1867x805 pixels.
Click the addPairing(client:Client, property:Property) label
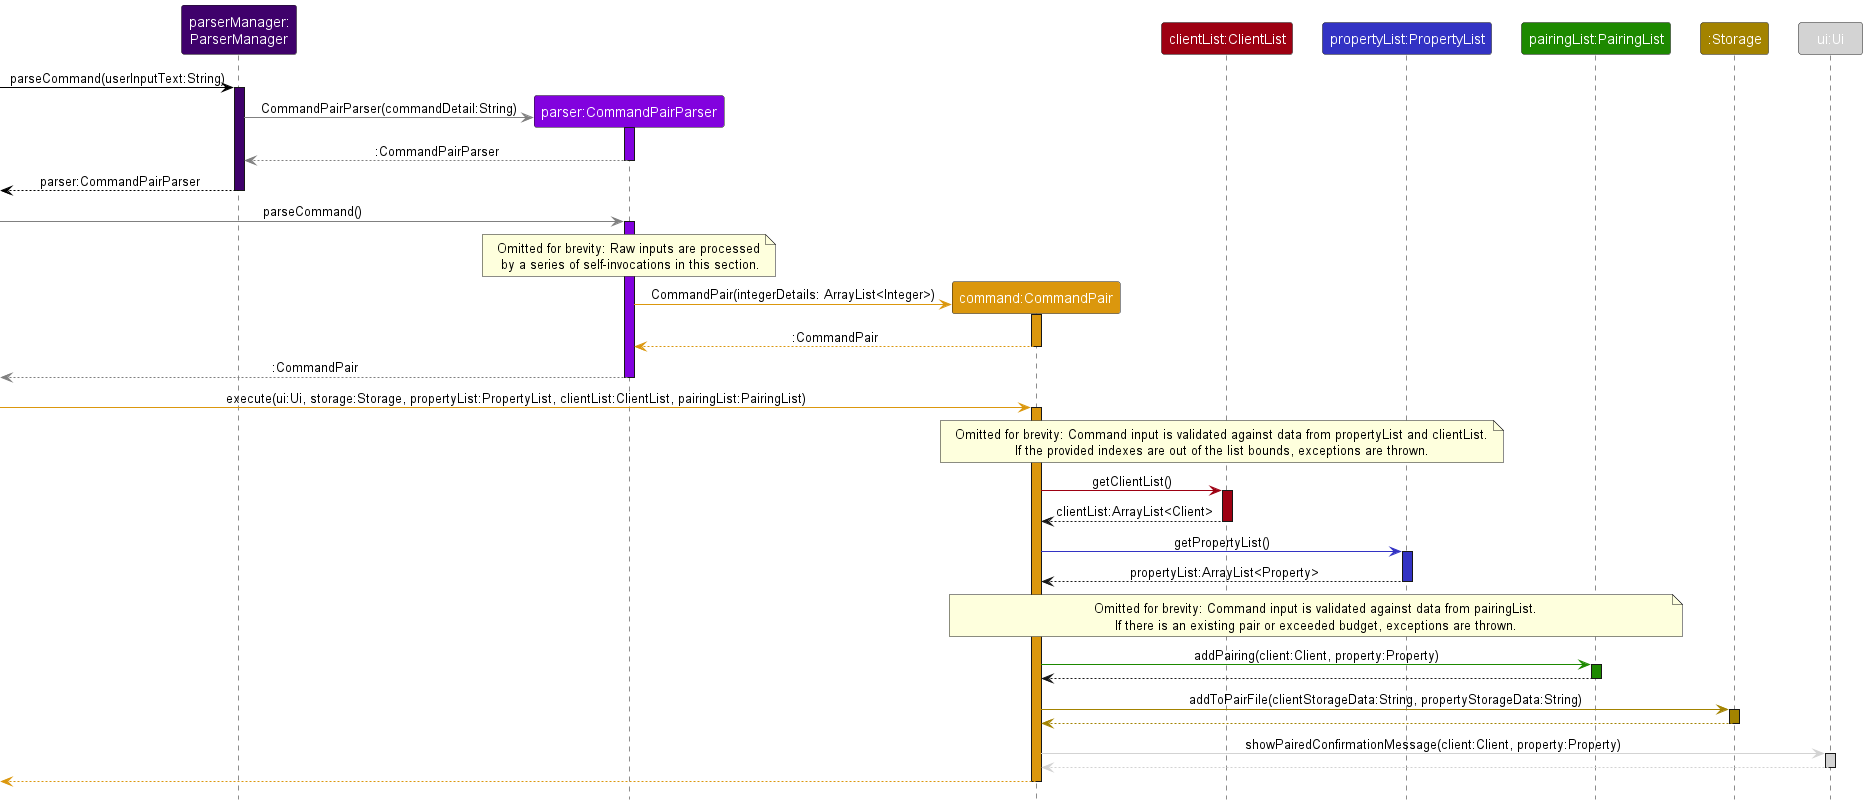tap(1316, 655)
